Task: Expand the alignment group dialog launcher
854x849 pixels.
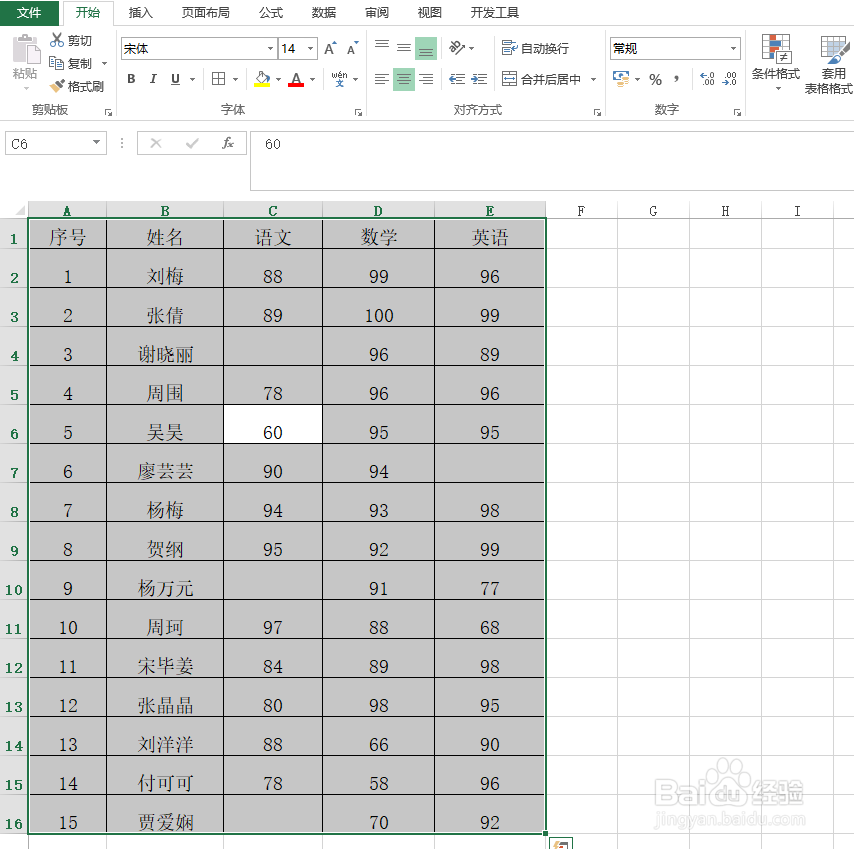Action: (597, 112)
